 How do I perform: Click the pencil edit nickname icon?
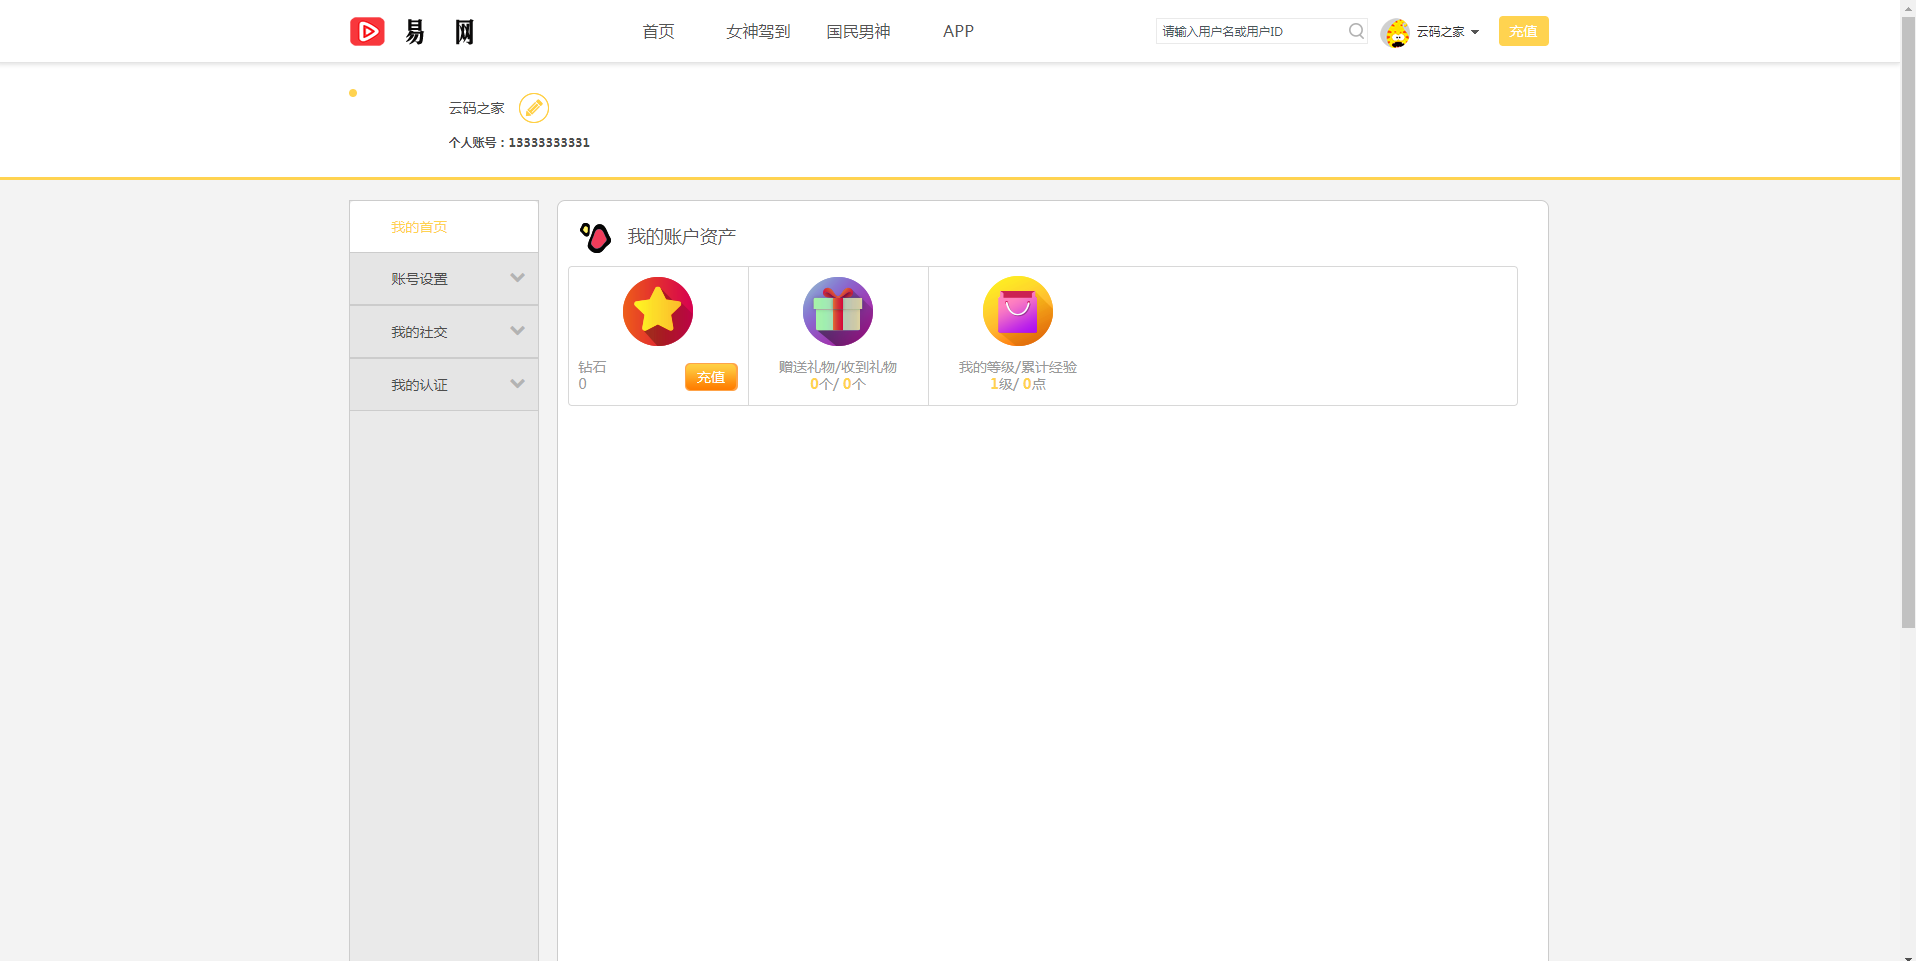tap(534, 107)
